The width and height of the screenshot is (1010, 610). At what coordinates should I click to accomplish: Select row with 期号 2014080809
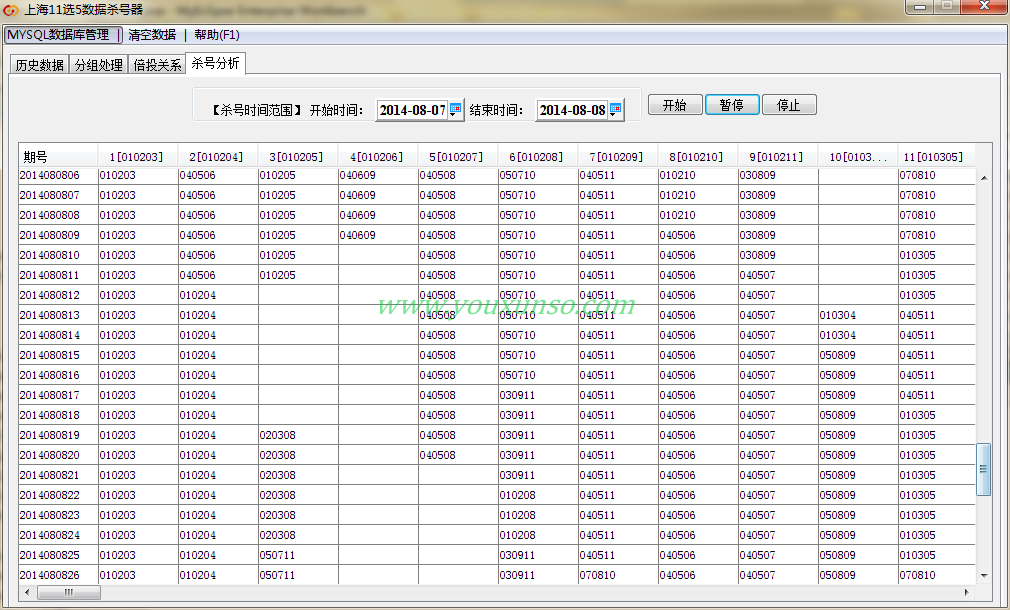click(497, 235)
